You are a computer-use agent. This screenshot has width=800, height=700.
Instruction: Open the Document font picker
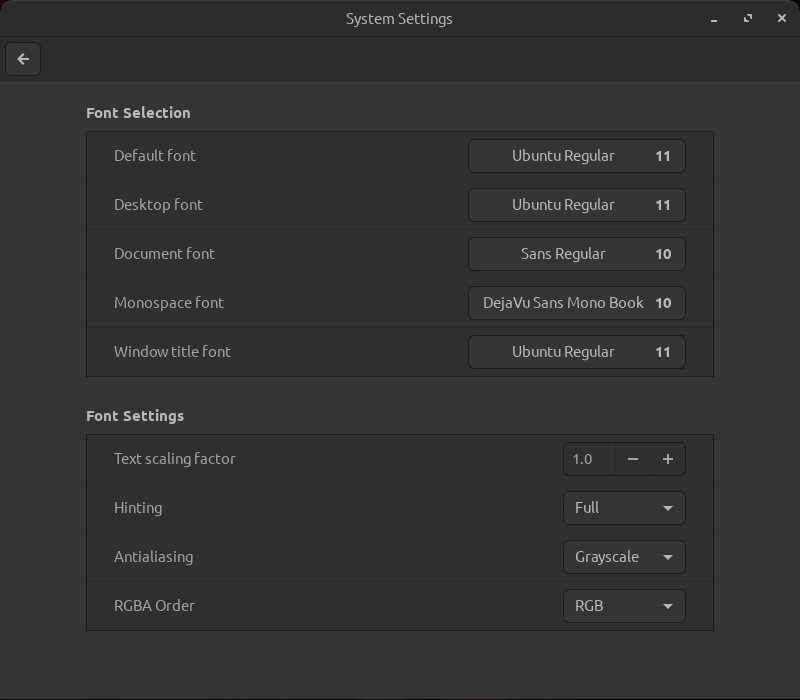576,254
